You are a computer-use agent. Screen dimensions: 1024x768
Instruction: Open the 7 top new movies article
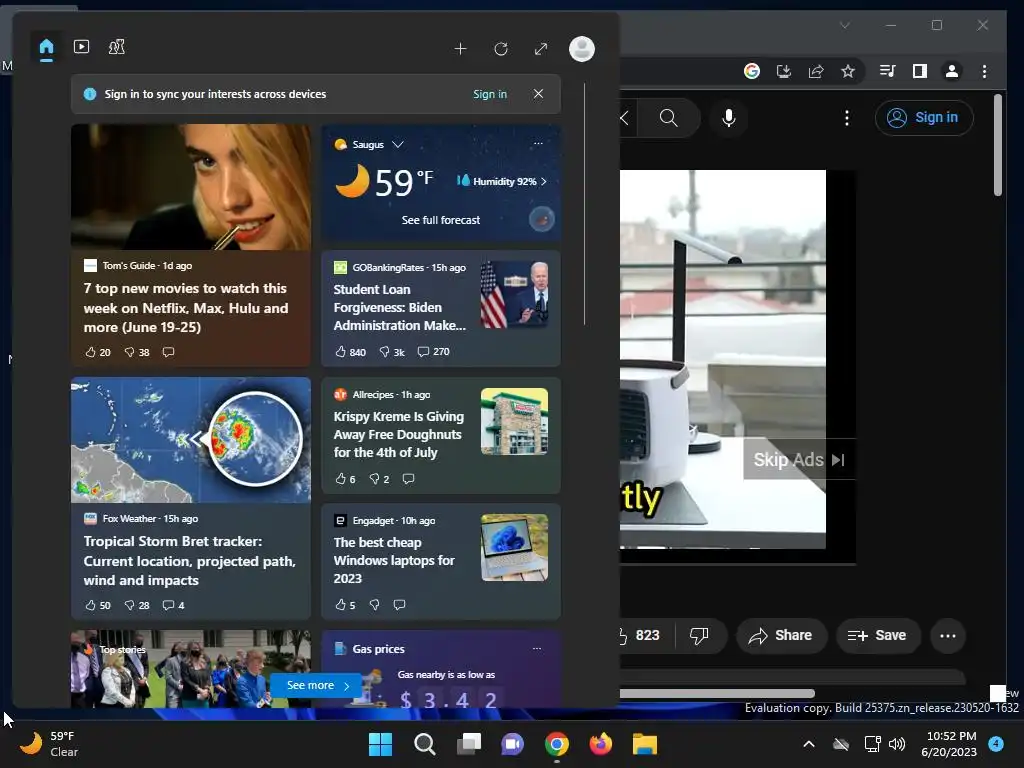click(x=185, y=308)
